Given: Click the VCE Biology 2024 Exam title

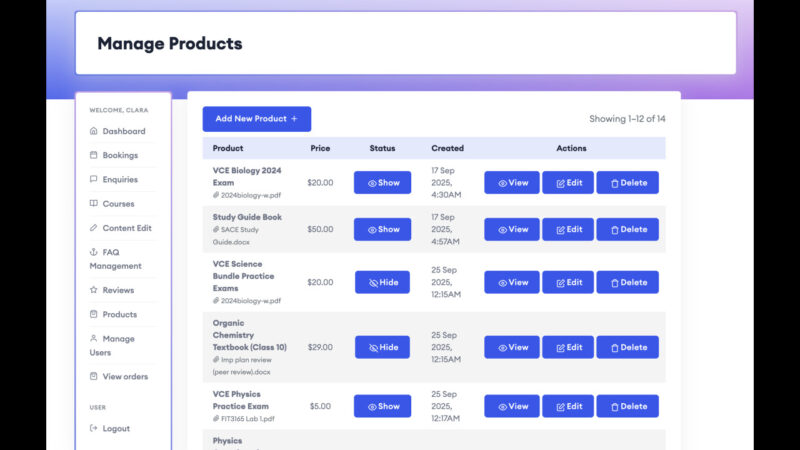Looking at the screenshot, I should [x=247, y=177].
